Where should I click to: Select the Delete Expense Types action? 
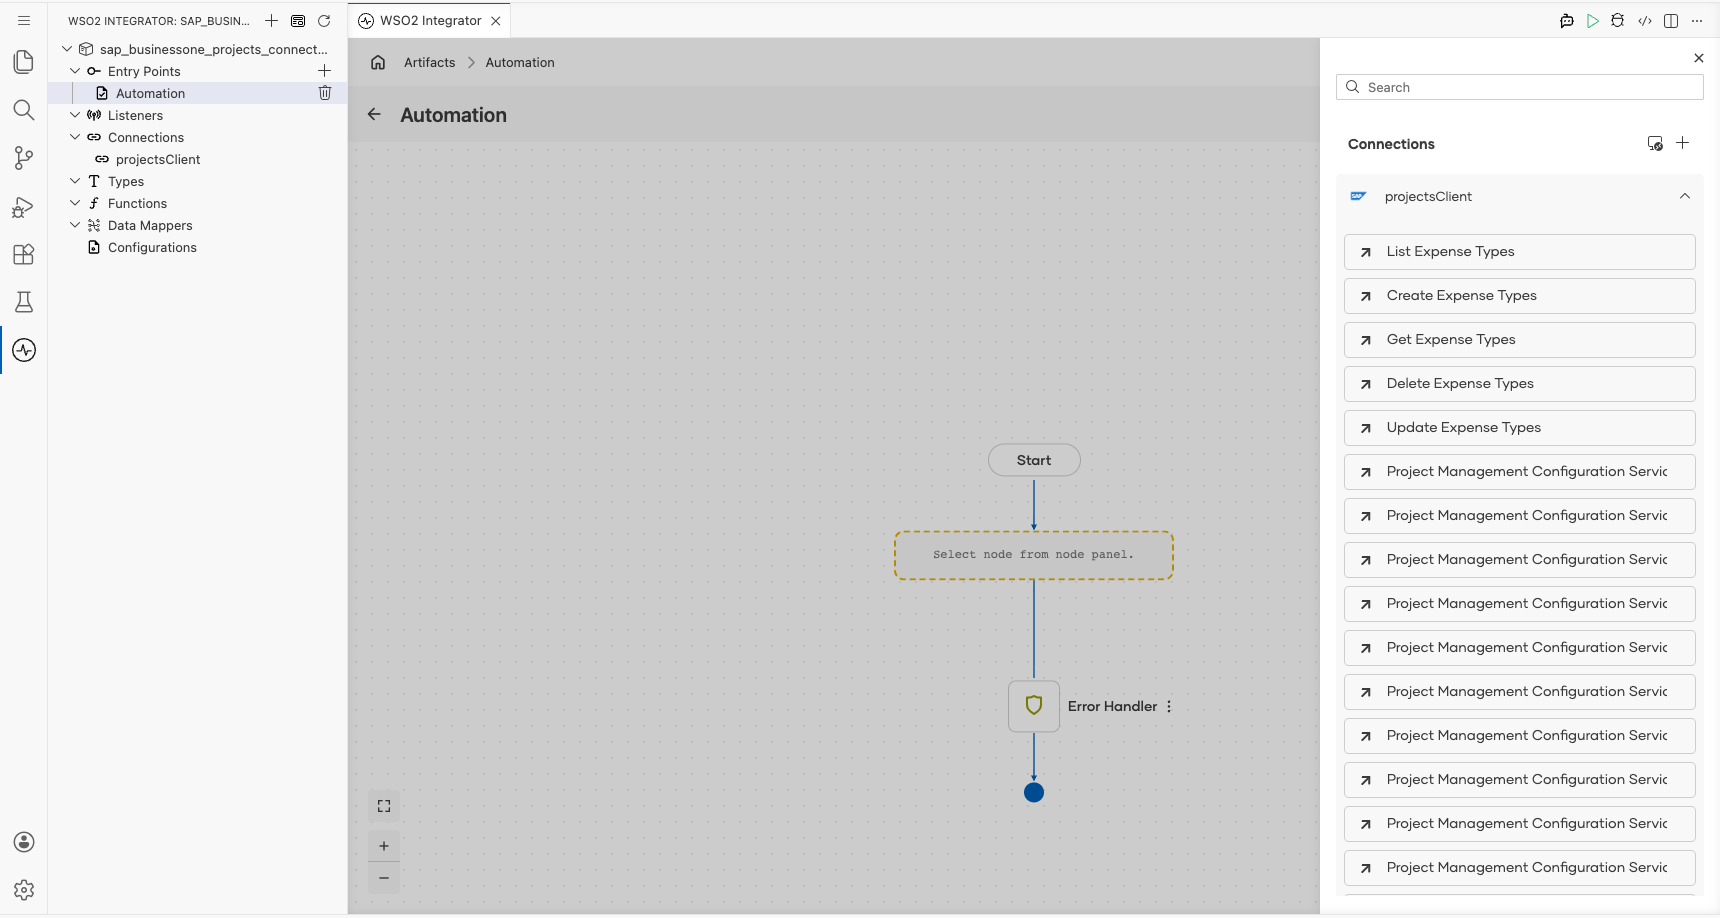click(1520, 384)
